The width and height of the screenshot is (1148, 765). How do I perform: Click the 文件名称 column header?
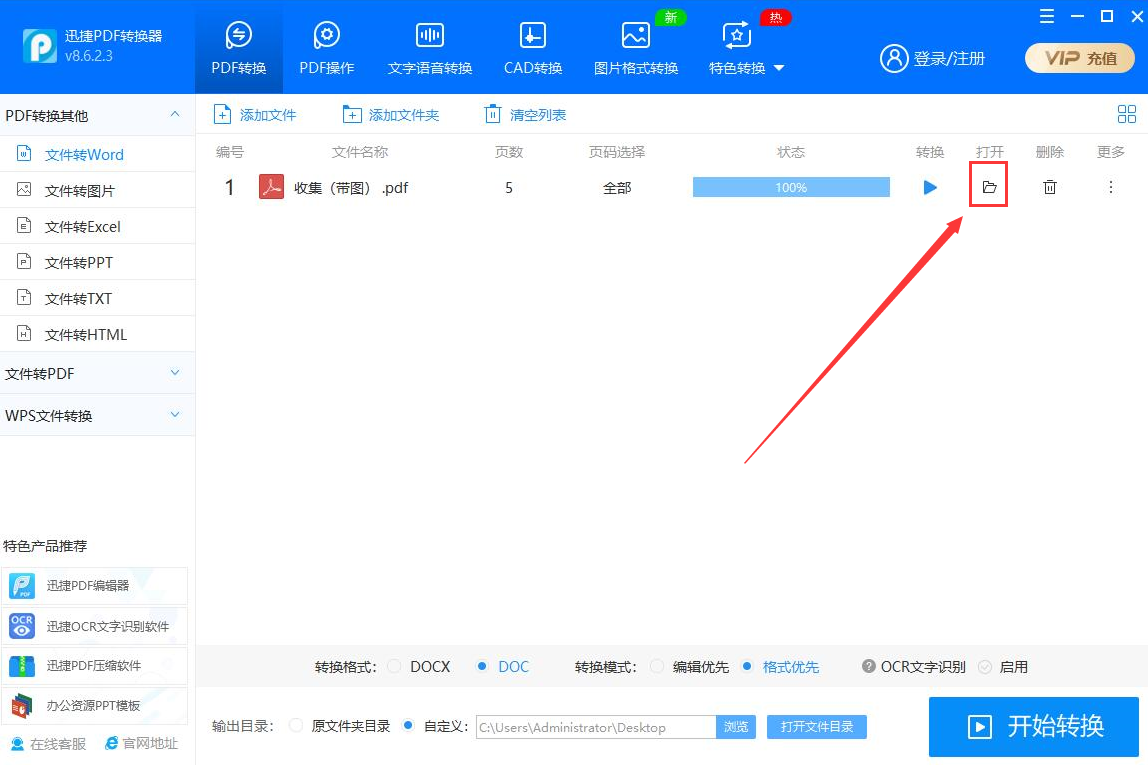(x=359, y=152)
